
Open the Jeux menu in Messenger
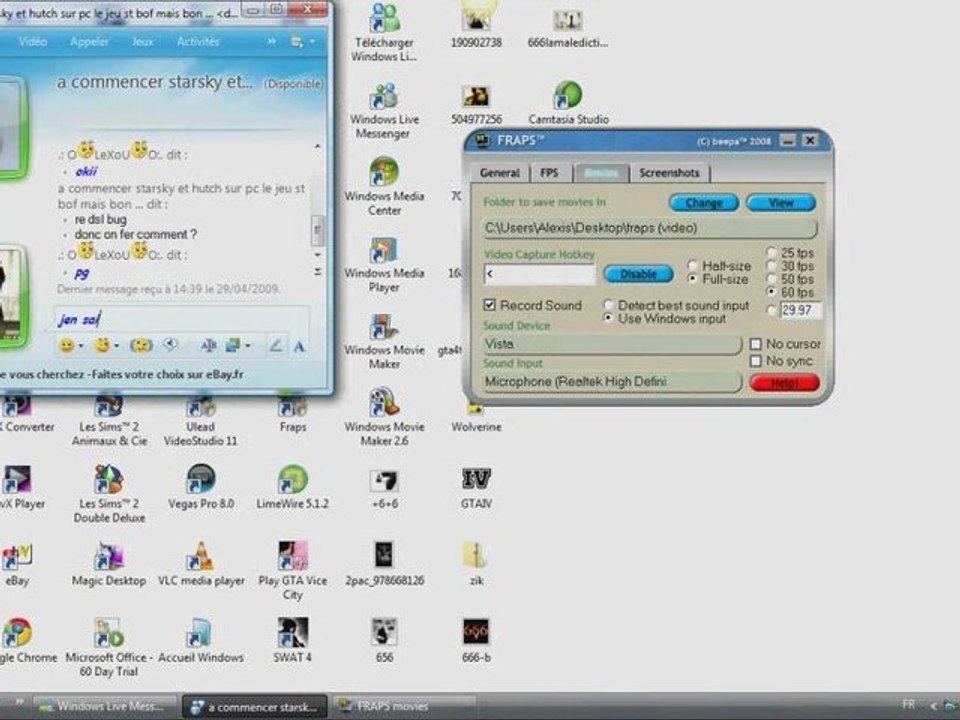143,42
